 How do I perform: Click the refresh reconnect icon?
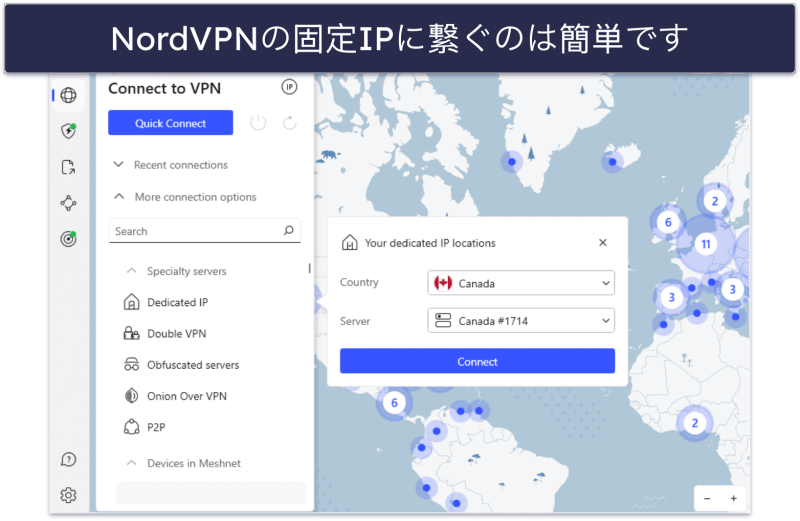click(289, 123)
